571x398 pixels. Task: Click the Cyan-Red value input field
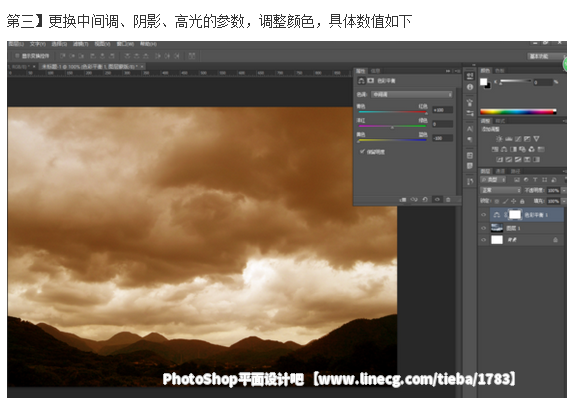point(443,110)
